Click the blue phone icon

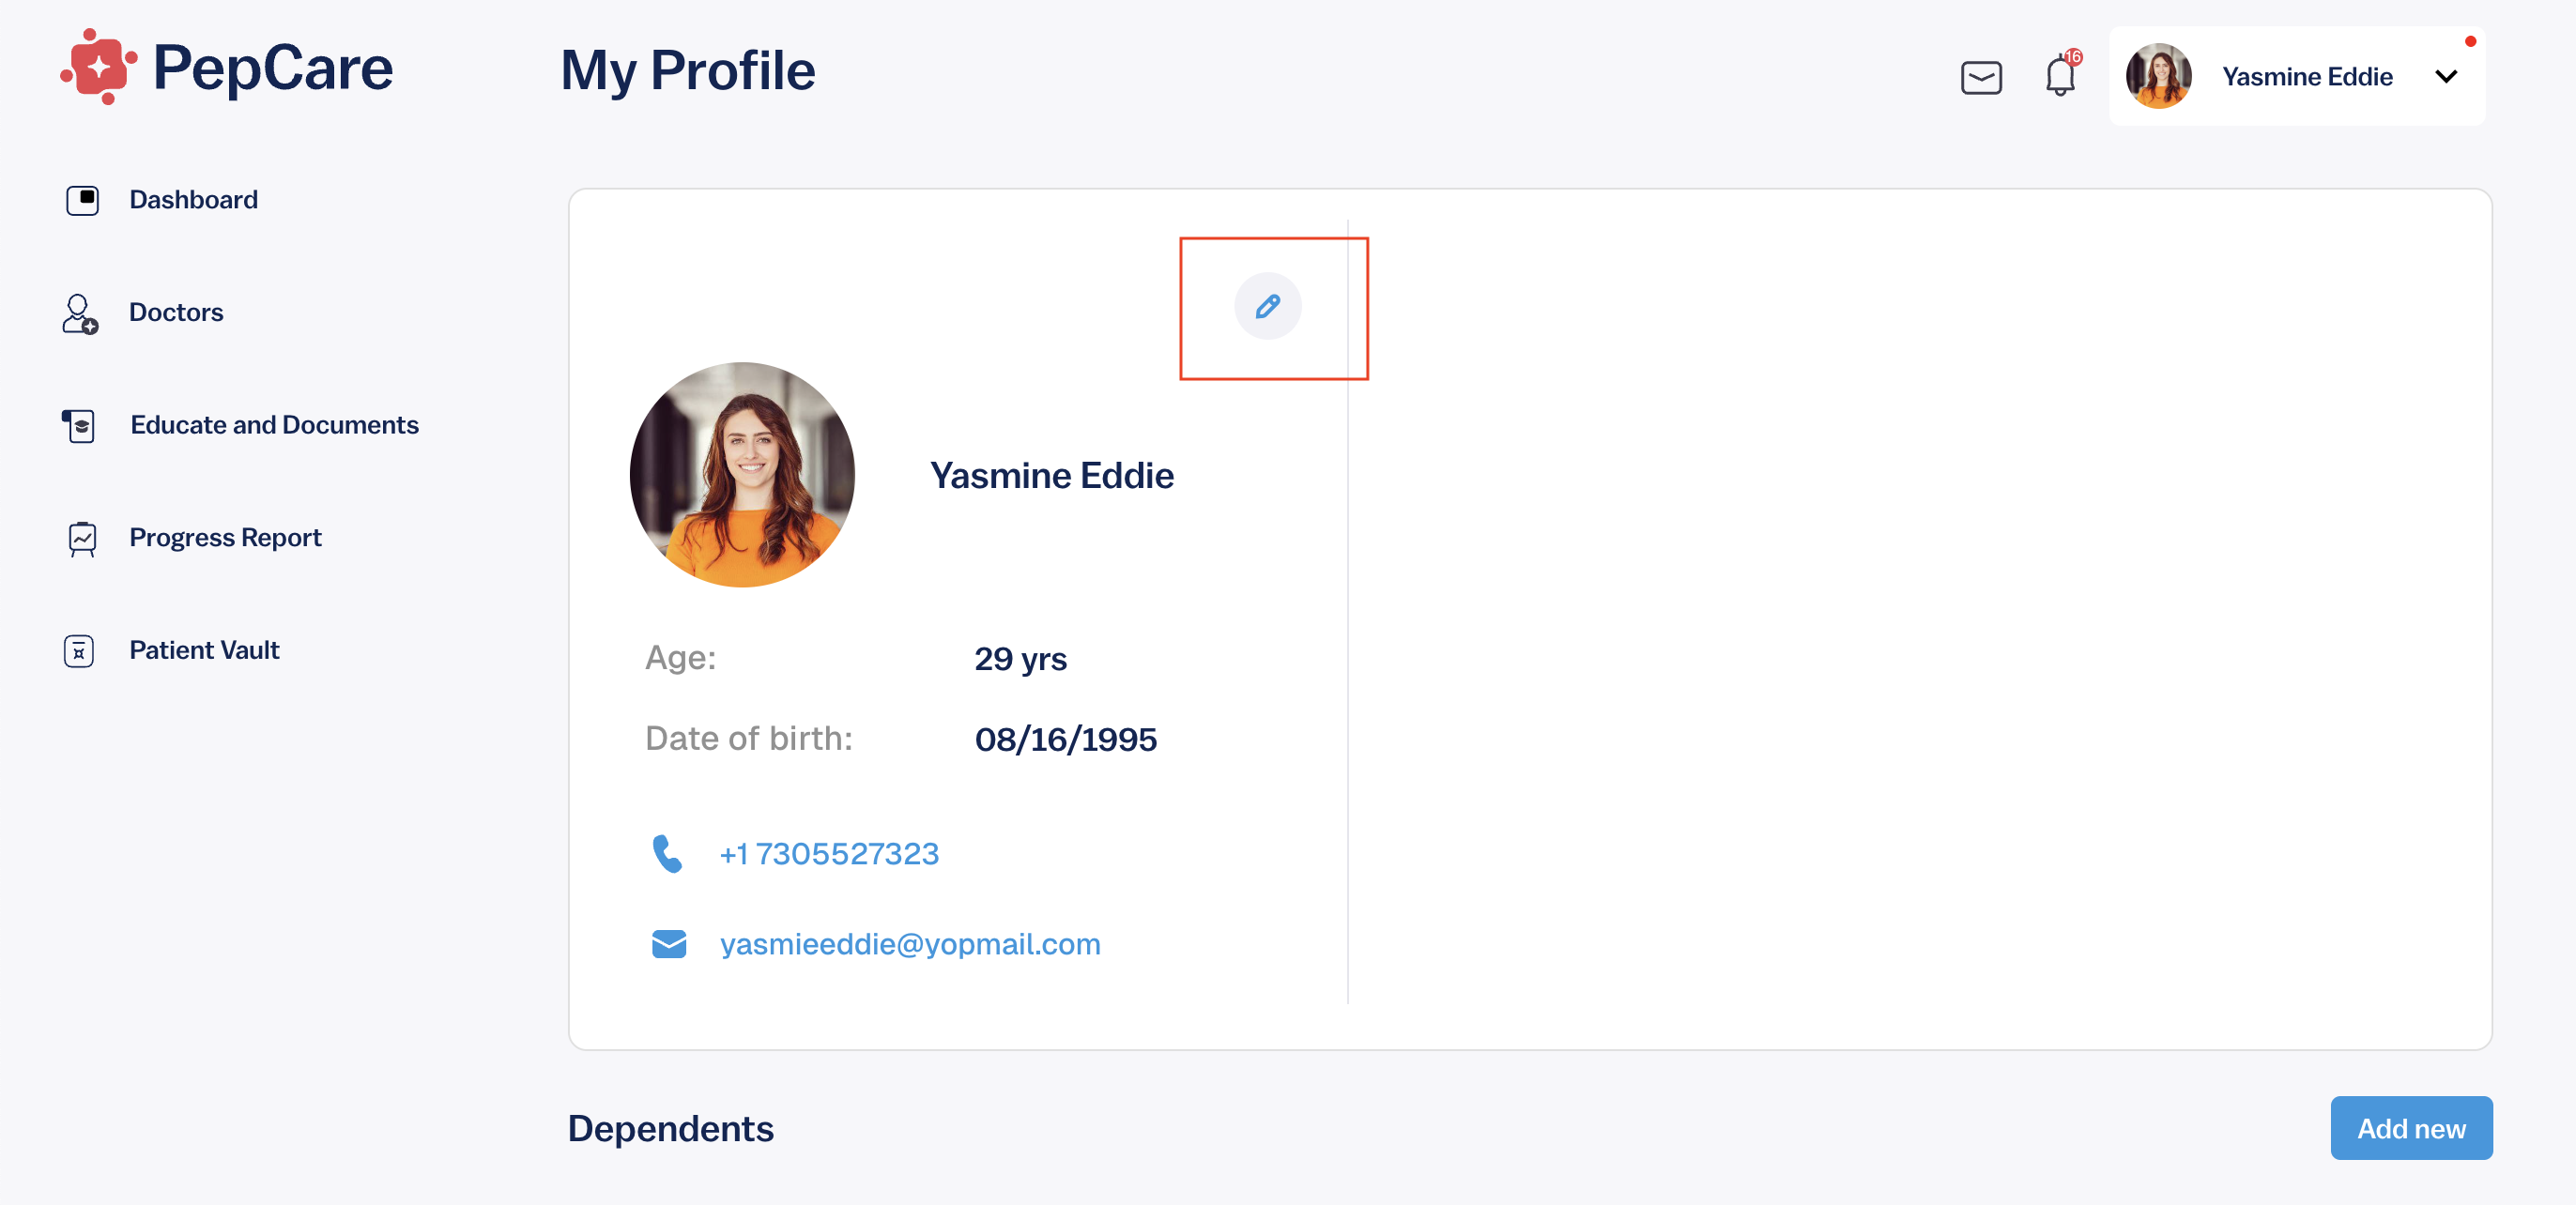tap(667, 854)
